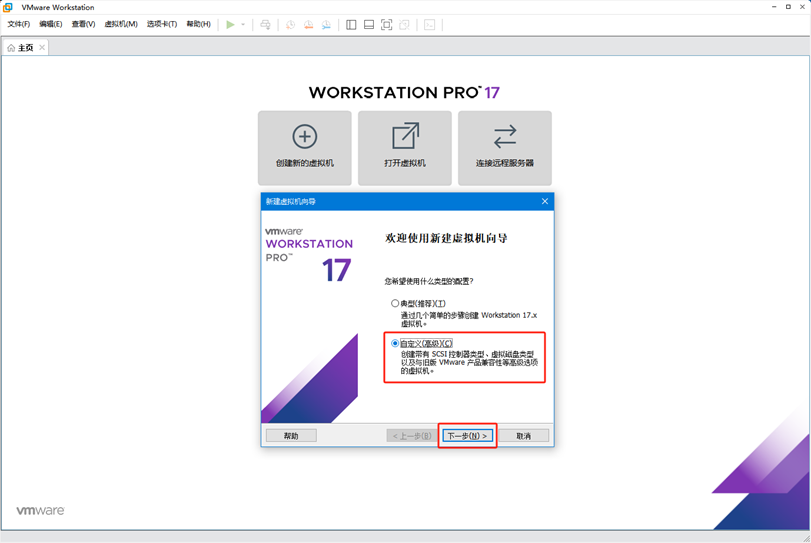The height and width of the screenshot is (543, 811).
Task: Open the 编辑(E) menu
Action: (x=50, y=24)
